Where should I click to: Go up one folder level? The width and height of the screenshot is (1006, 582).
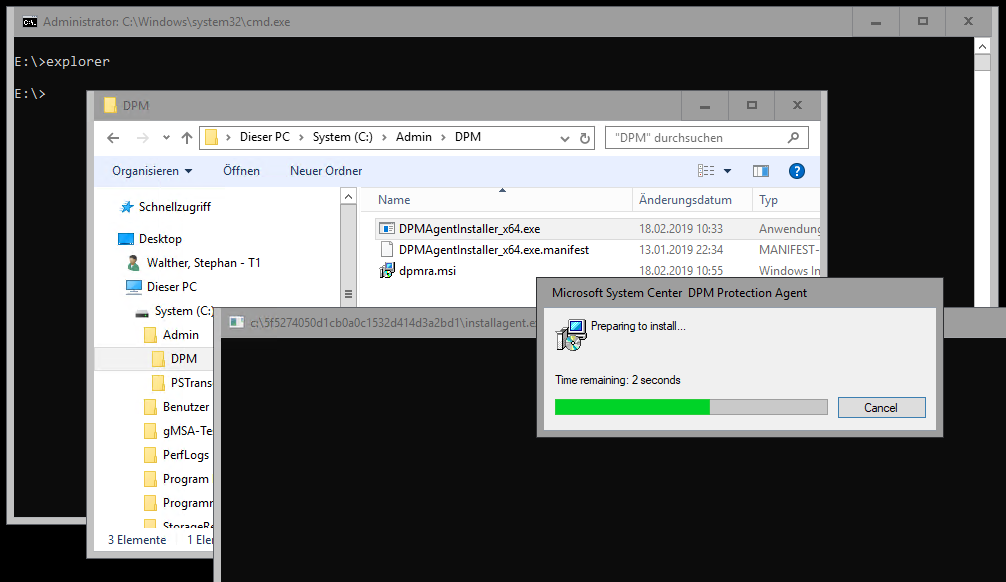[187, 138]
